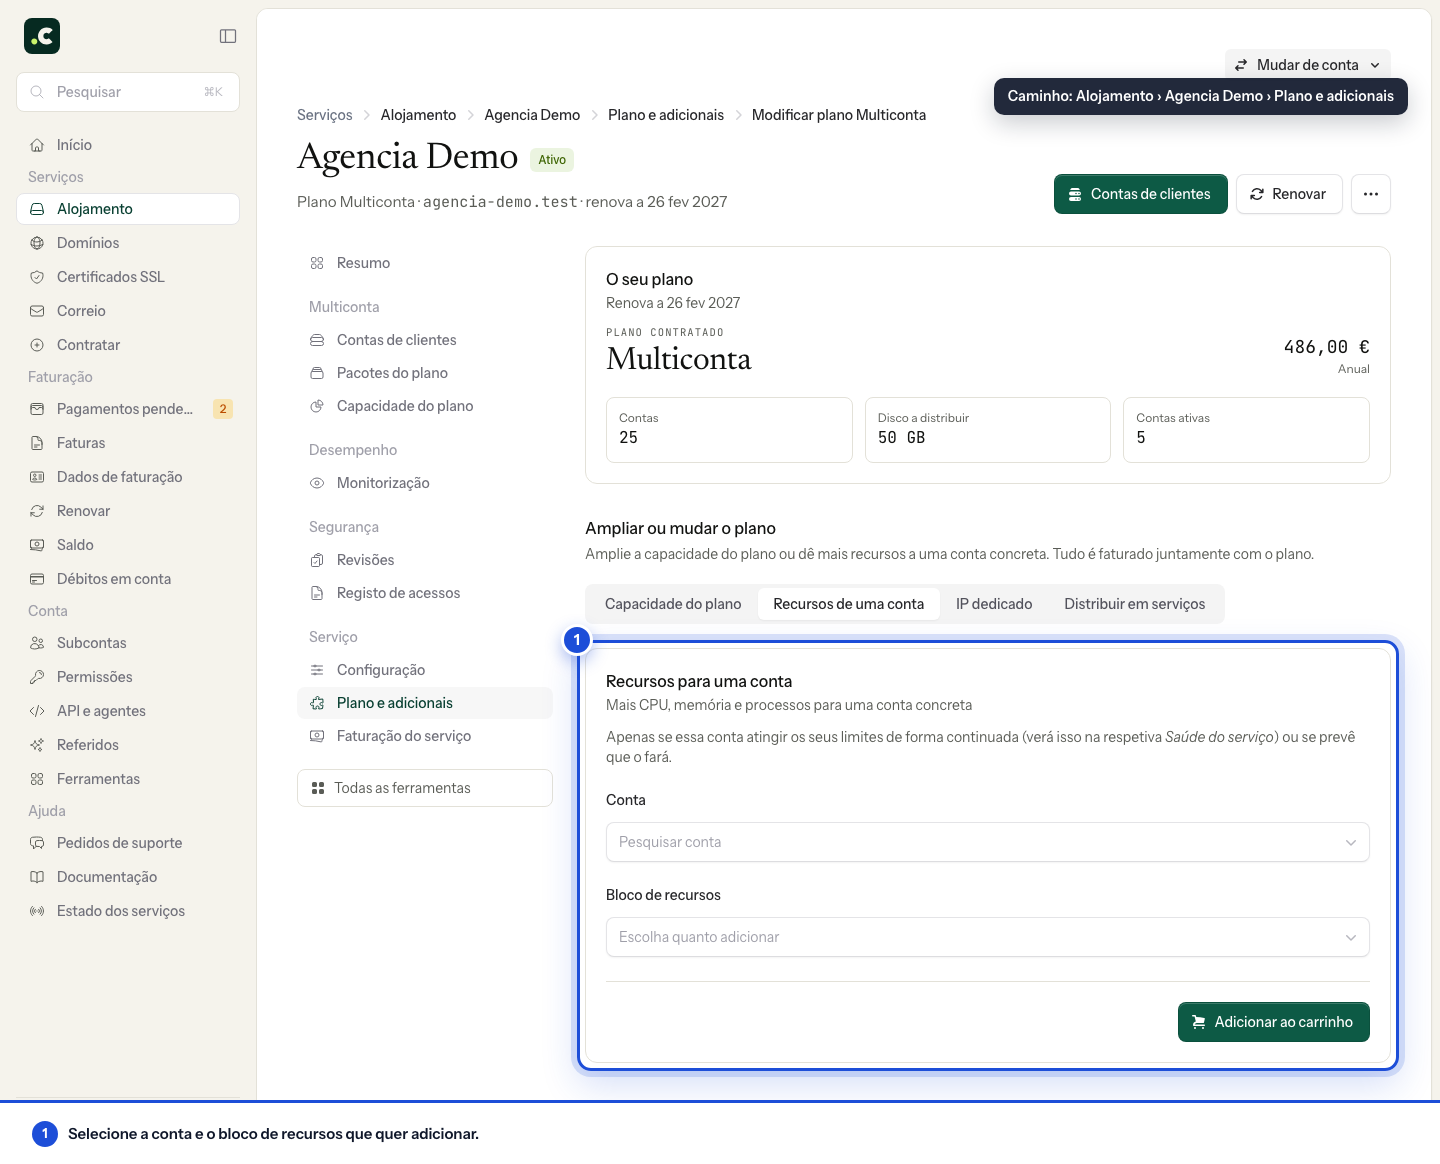Image resolution: width=1440 pixels, height=1164 pixels.
Task: Open Resumo in the service menu
Action: (425, 263)
